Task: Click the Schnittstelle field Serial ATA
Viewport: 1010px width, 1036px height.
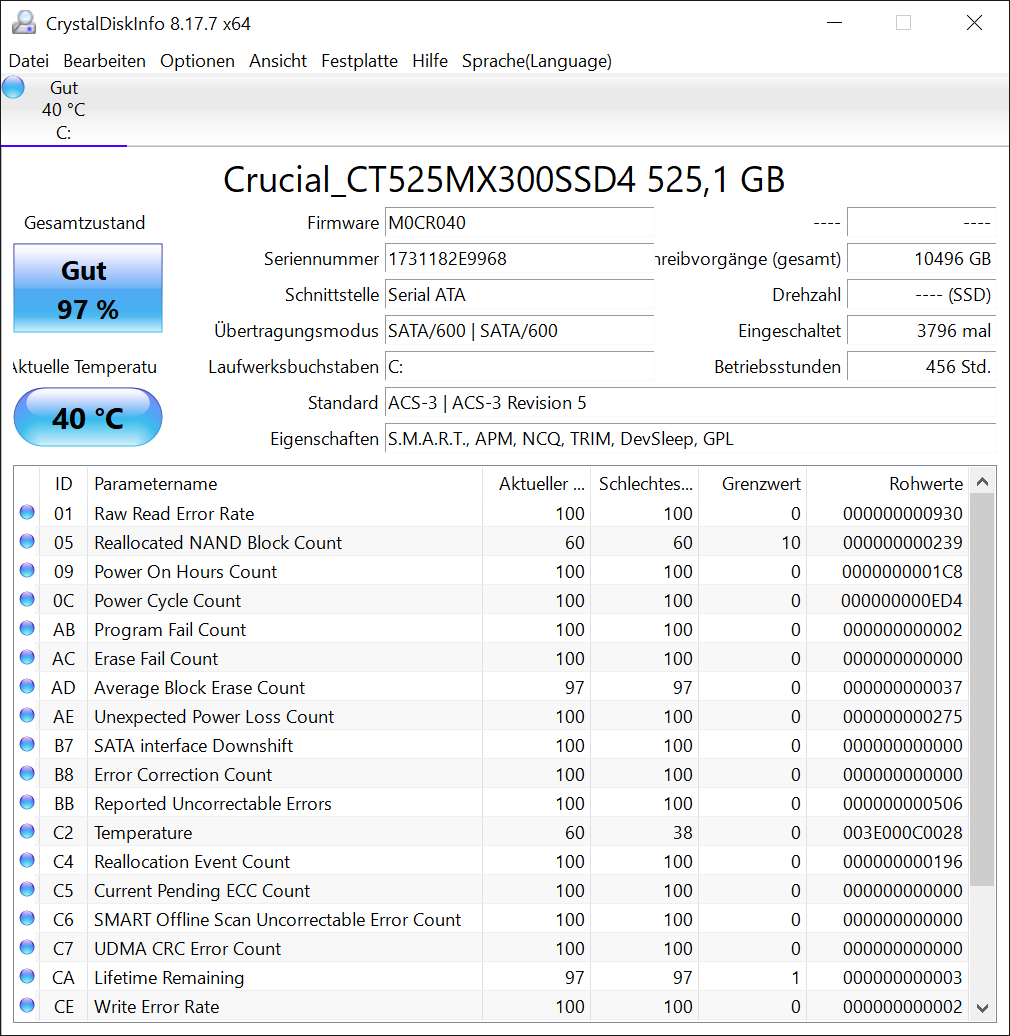Action: (519, 295)
